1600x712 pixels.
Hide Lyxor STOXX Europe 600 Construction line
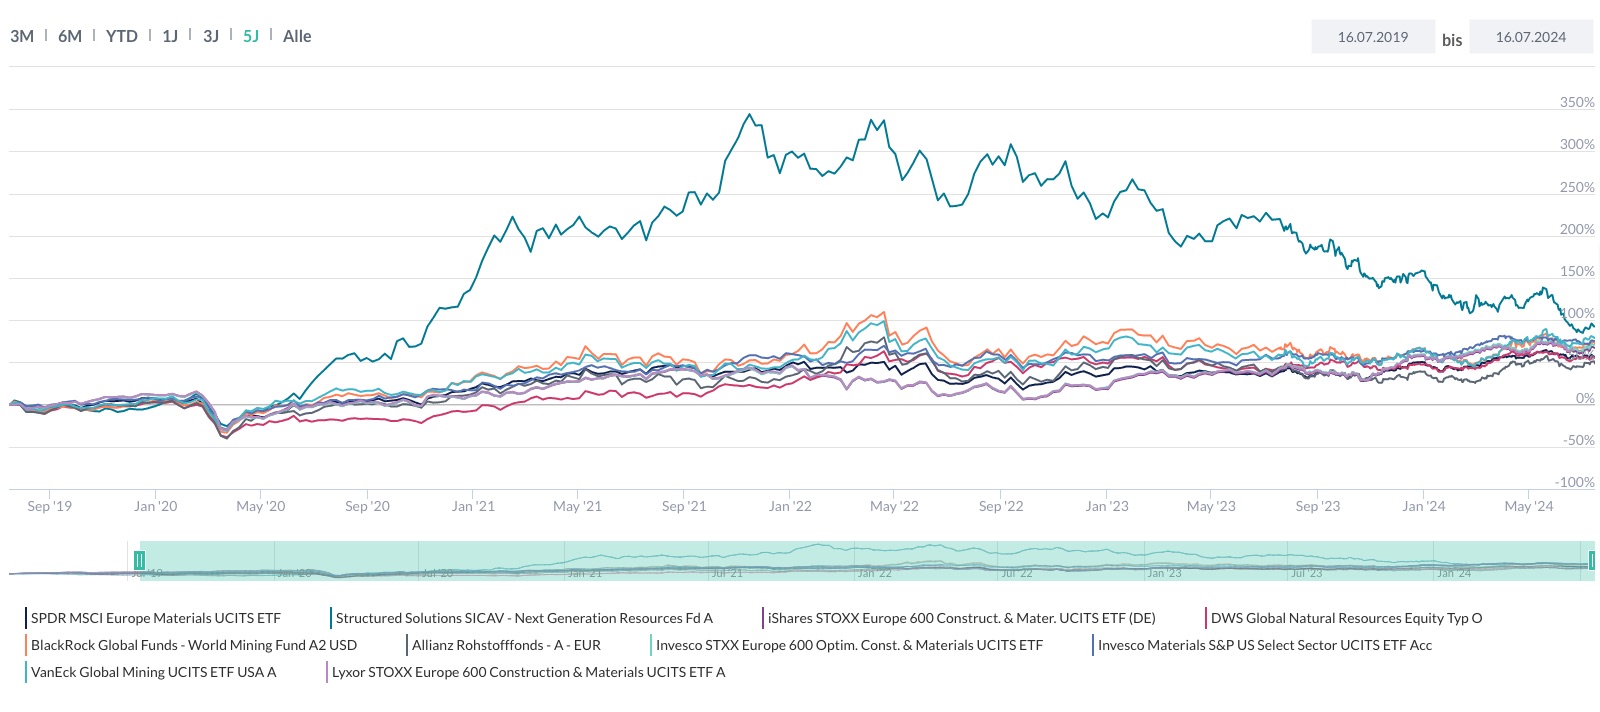[x=528, y=672]
